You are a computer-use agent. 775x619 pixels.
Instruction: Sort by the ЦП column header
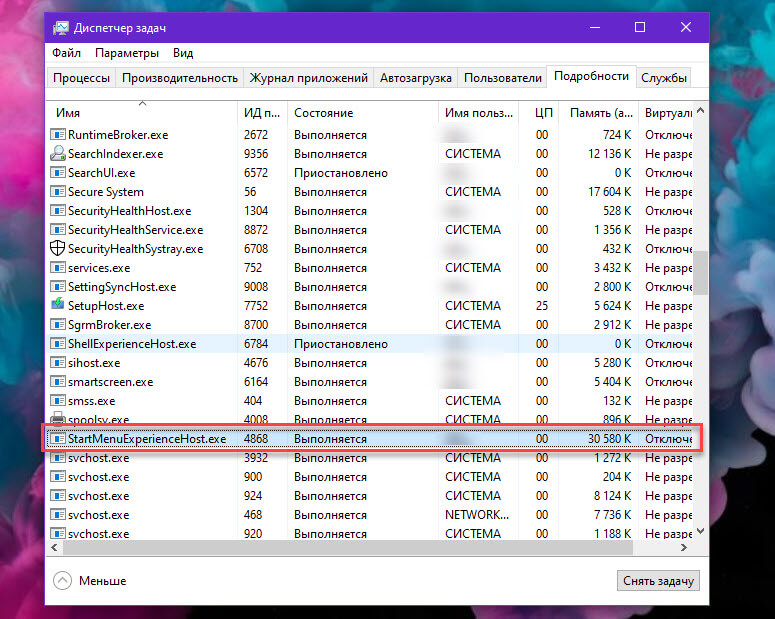click(x=539, y=113)
